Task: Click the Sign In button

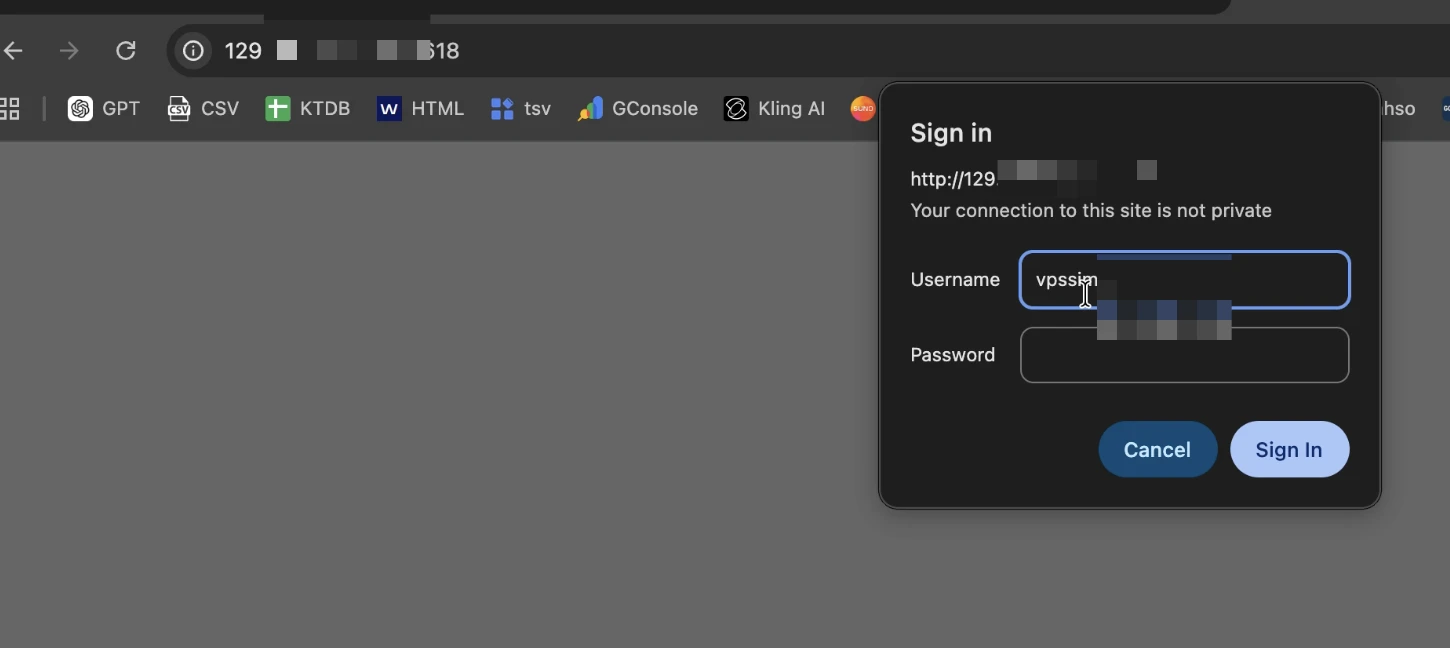Action: [1290, 450]
